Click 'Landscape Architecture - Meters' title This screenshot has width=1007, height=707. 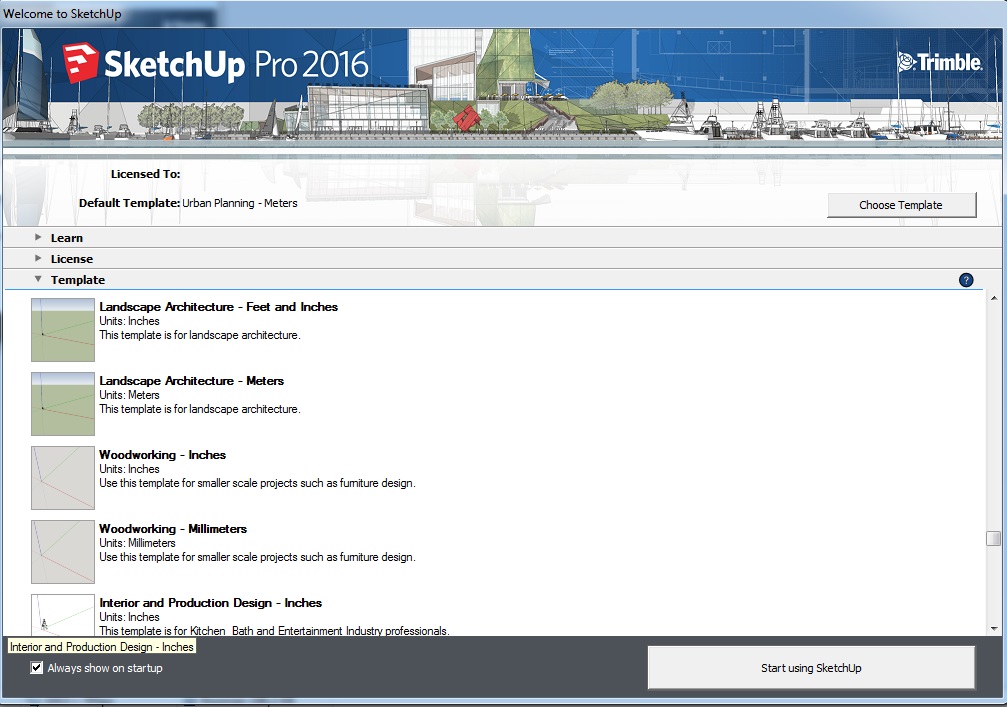(191, 381)
